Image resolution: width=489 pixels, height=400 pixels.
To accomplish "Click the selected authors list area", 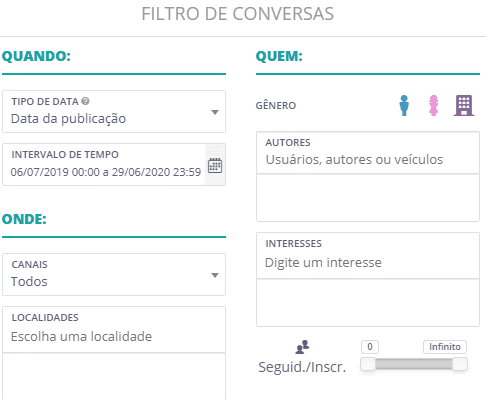I will pos(368,198).
